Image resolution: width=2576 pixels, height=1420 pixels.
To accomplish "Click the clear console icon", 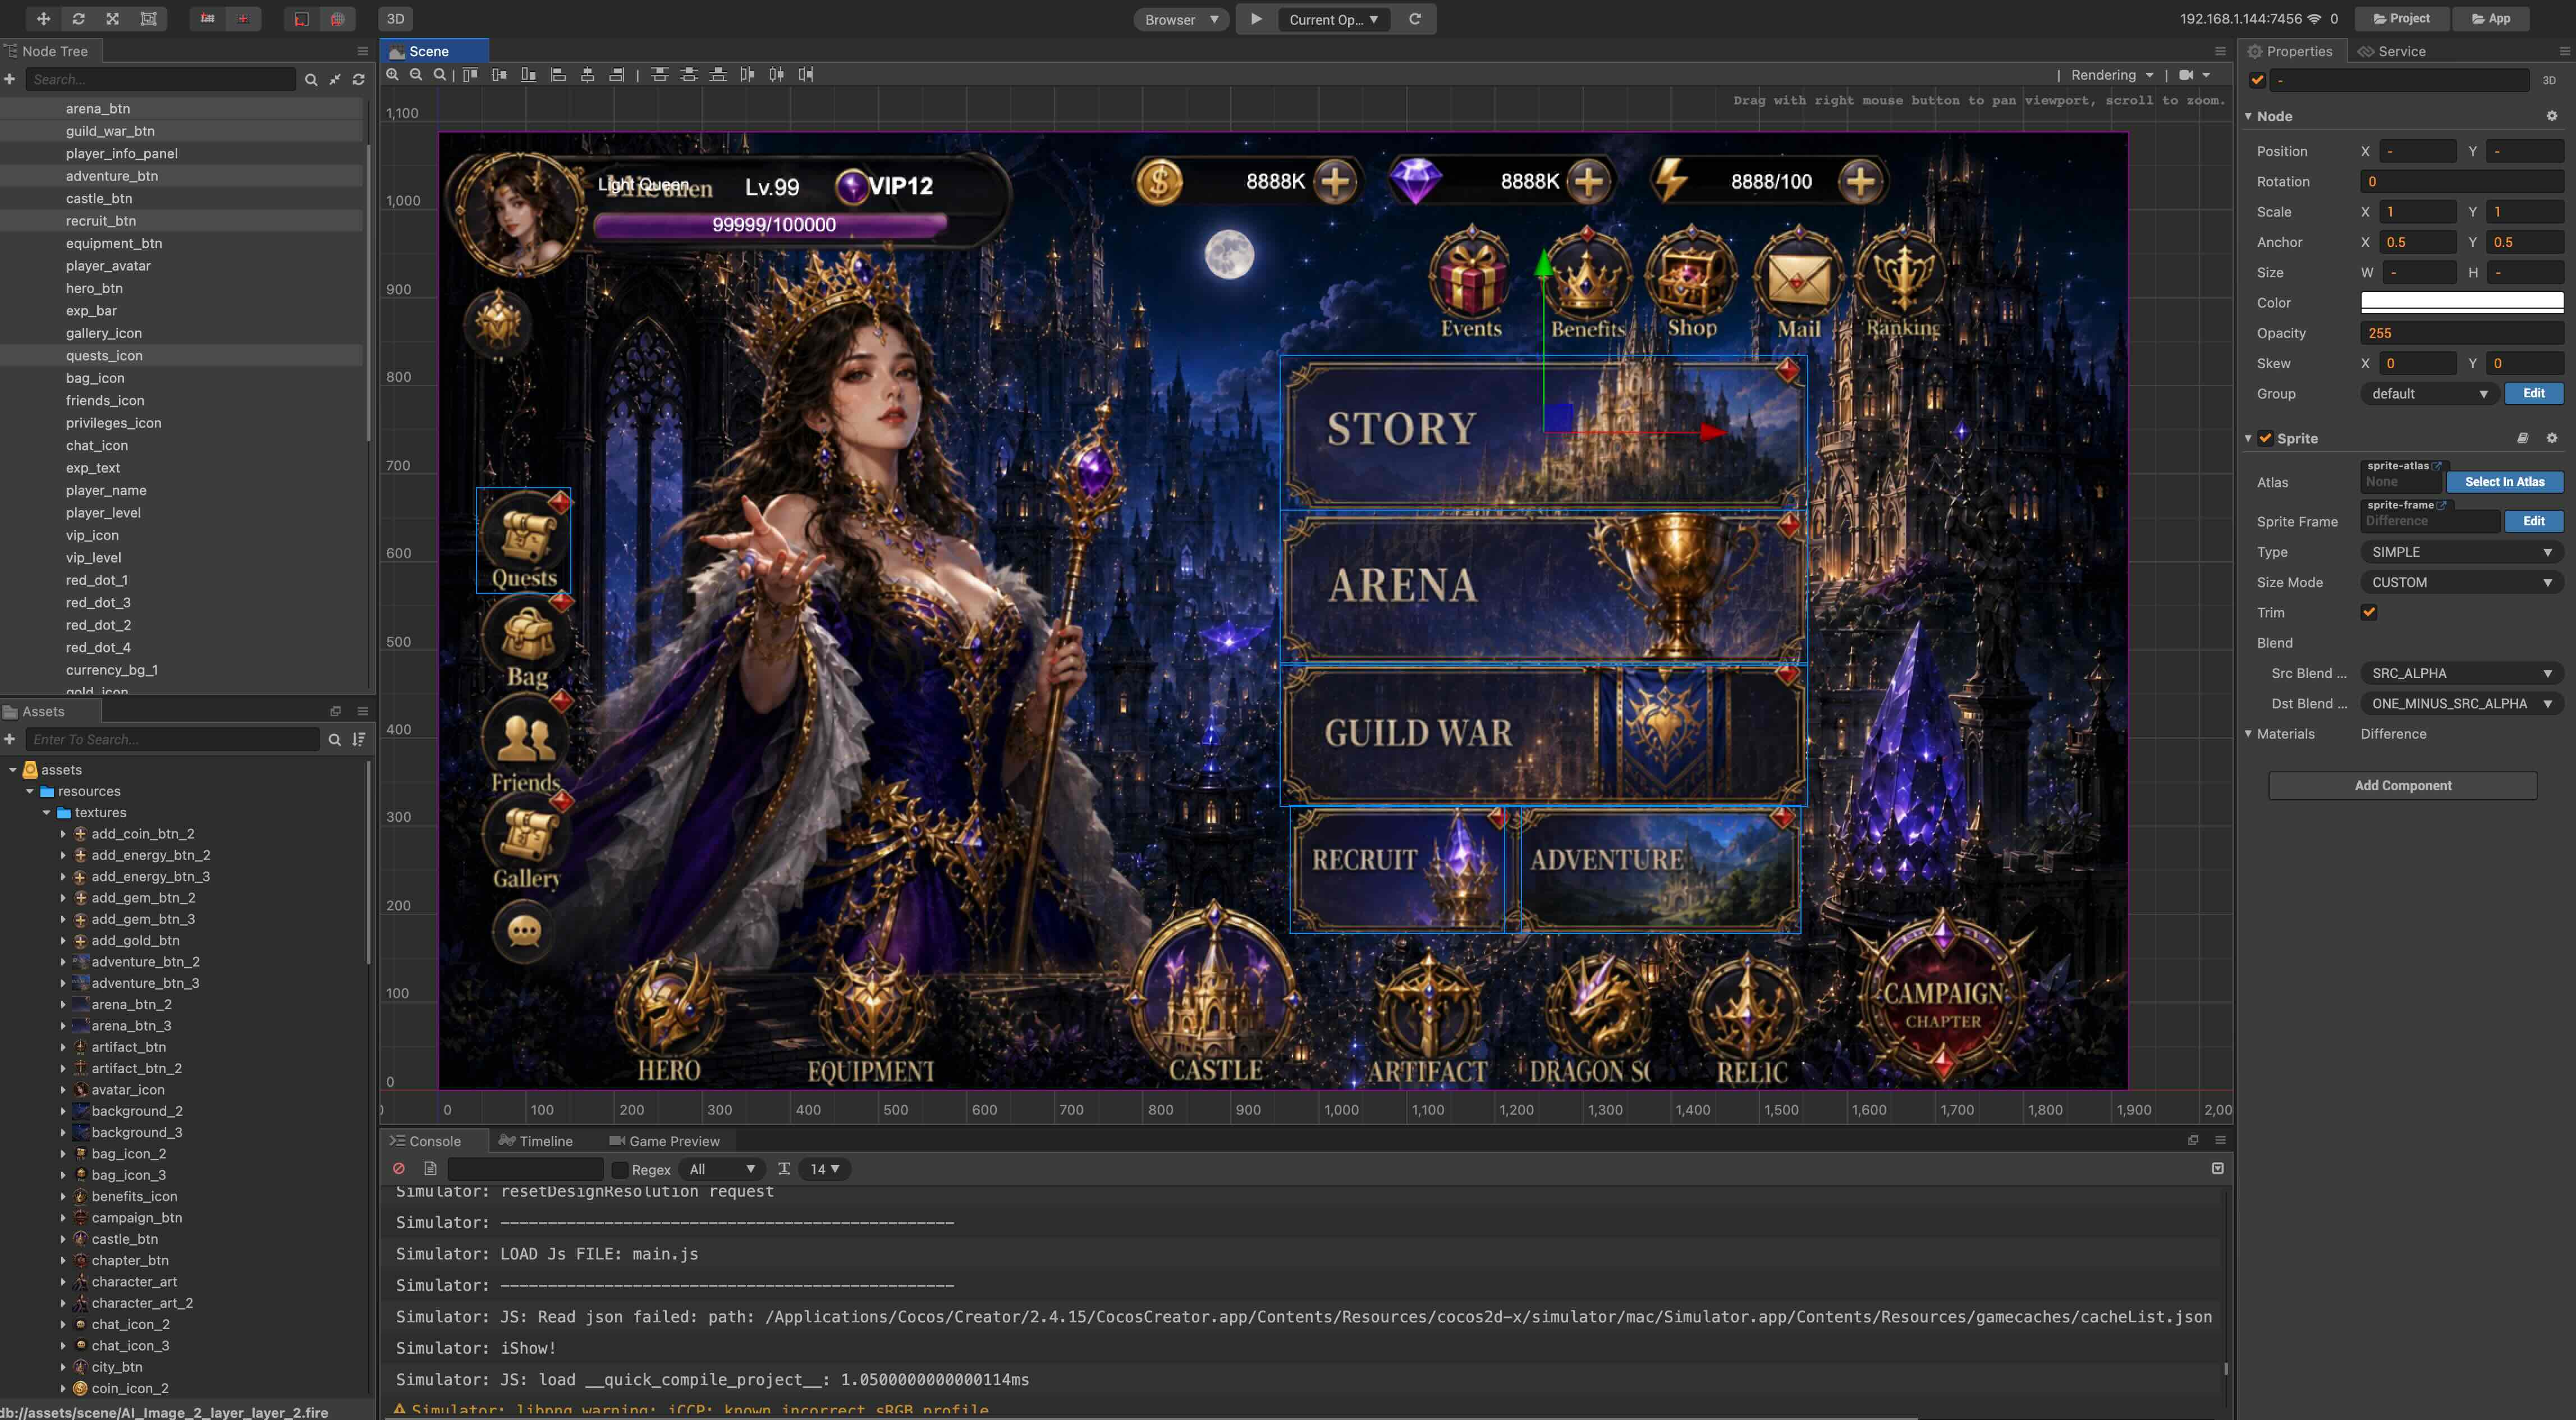I will coord(399,1168).
